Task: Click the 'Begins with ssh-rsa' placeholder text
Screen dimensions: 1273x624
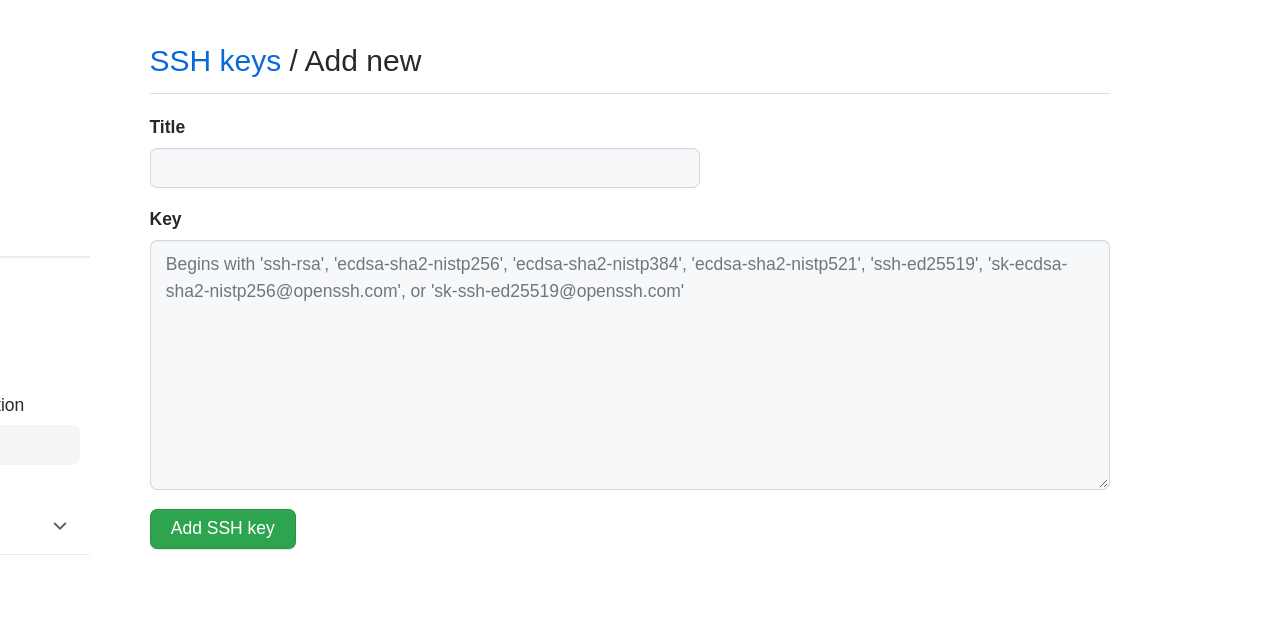Action: pyautogui.click(x=245, y=264)
